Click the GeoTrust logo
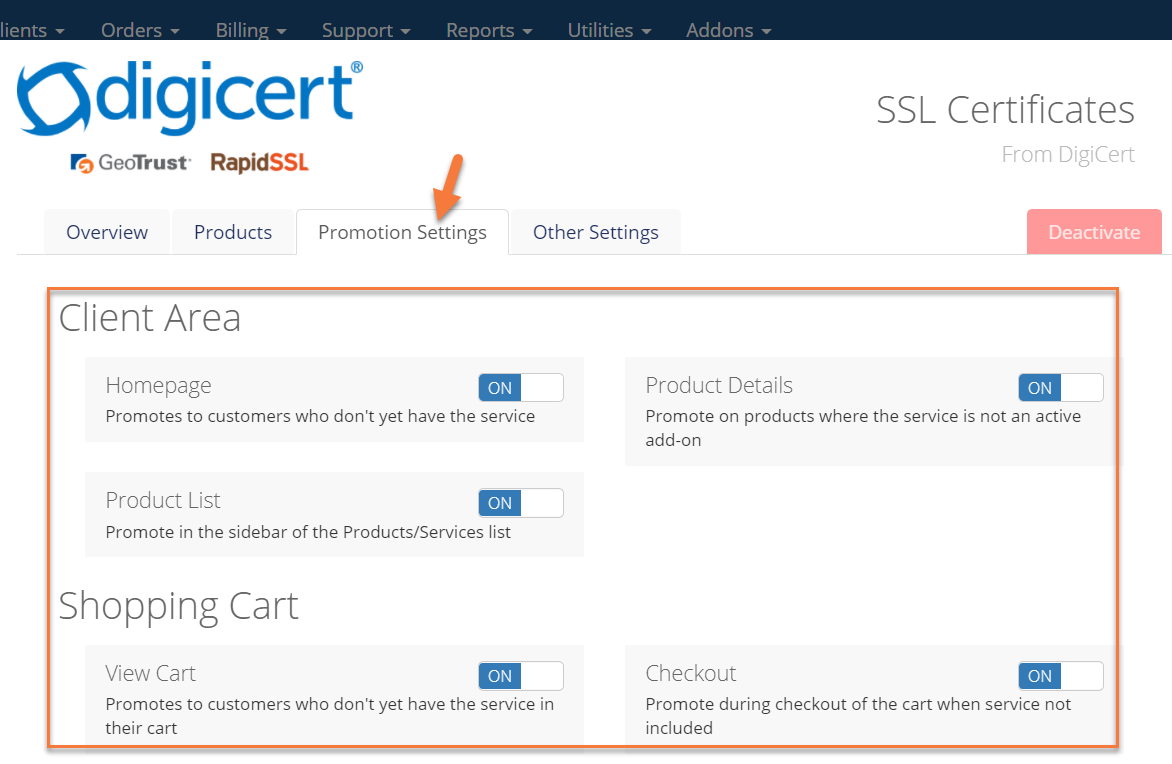Screen dimensions: 1172x764 pyautogui.click(x=130, y=162)
